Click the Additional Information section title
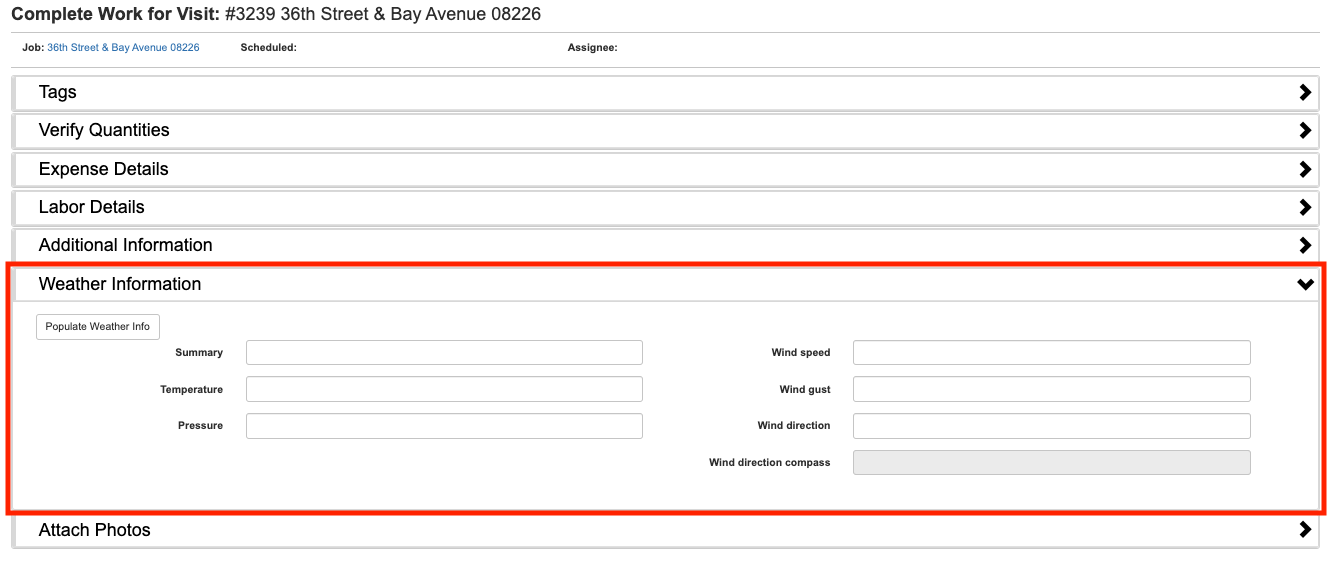This screenshot has width=1337, height=563. 126,245
